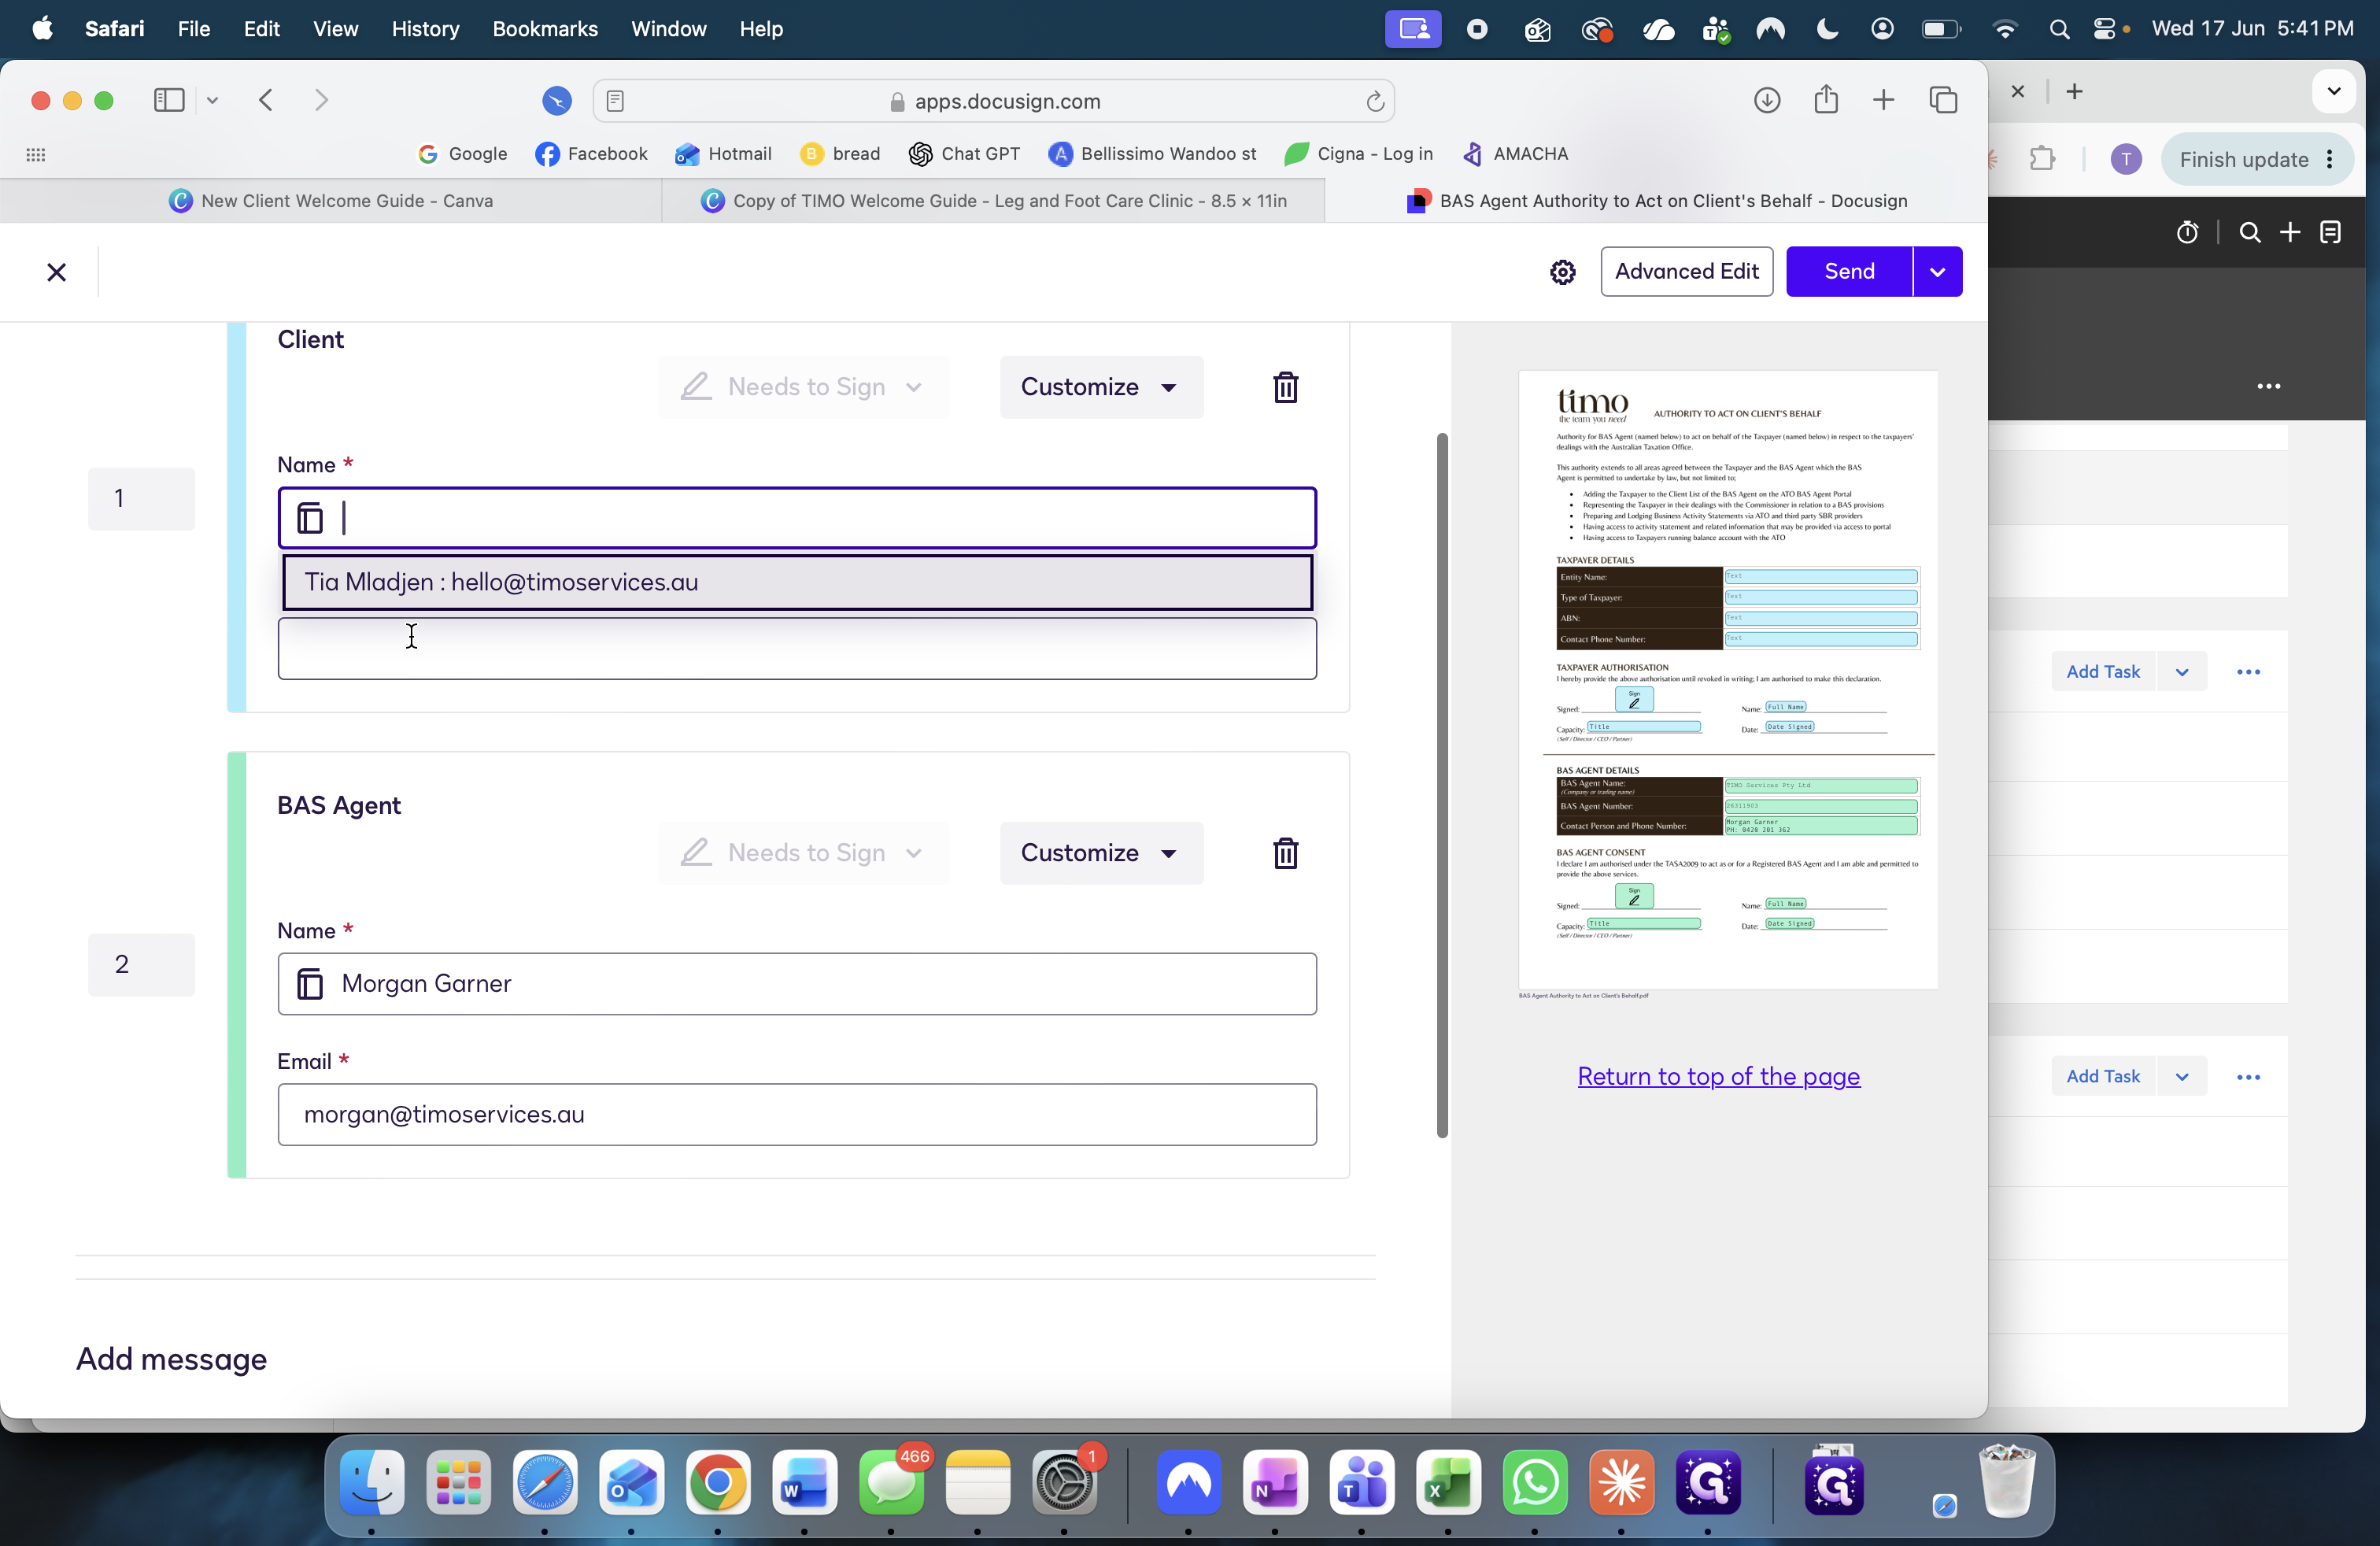The height and width of the screenshot is (1546, 2380).
Task: Open the Safari File menu
Action: pos(193,29)
